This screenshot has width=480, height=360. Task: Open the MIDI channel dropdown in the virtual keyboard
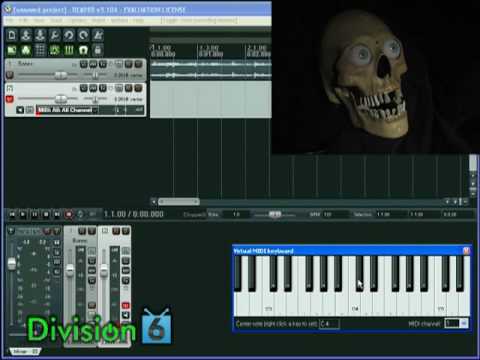click(463, 323)
